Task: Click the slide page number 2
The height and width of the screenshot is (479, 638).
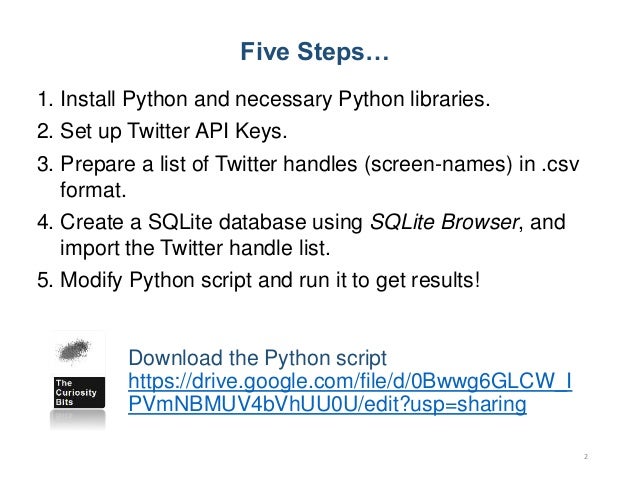Action: pos(586,457)
